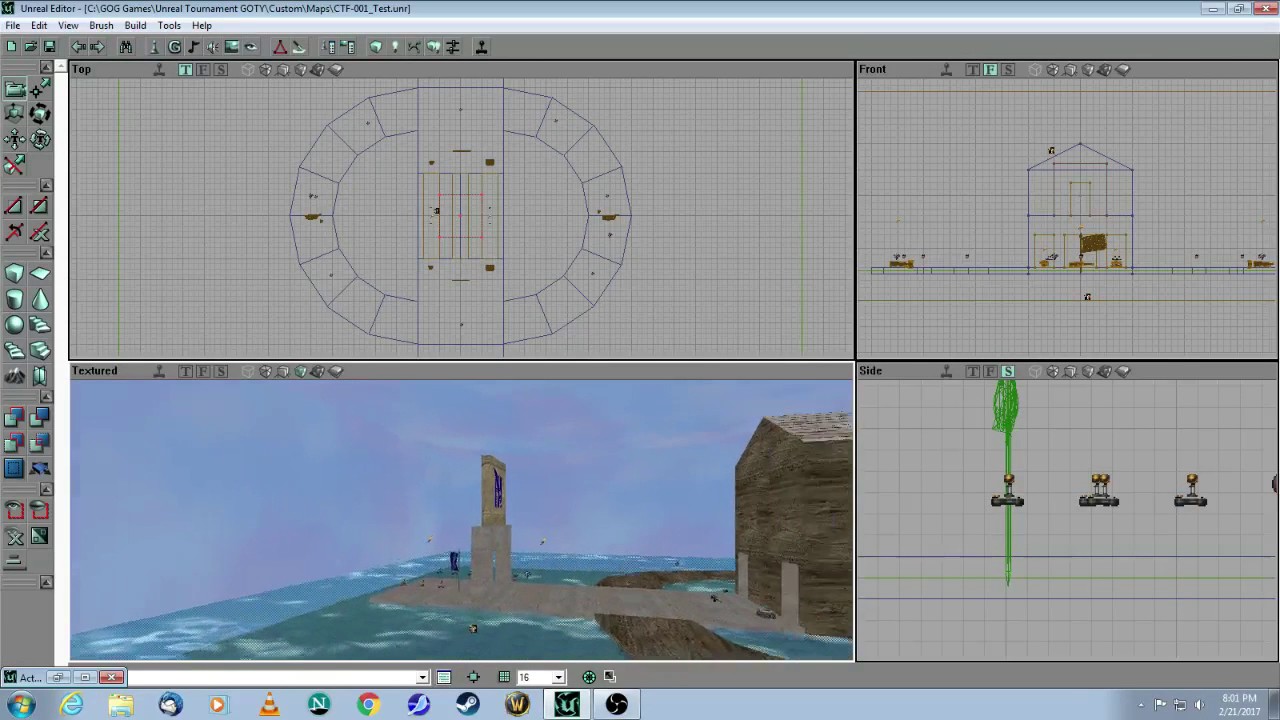Open the File menu
The image size is (1280, 720).
pyautogui.click(x=12, y=25)
